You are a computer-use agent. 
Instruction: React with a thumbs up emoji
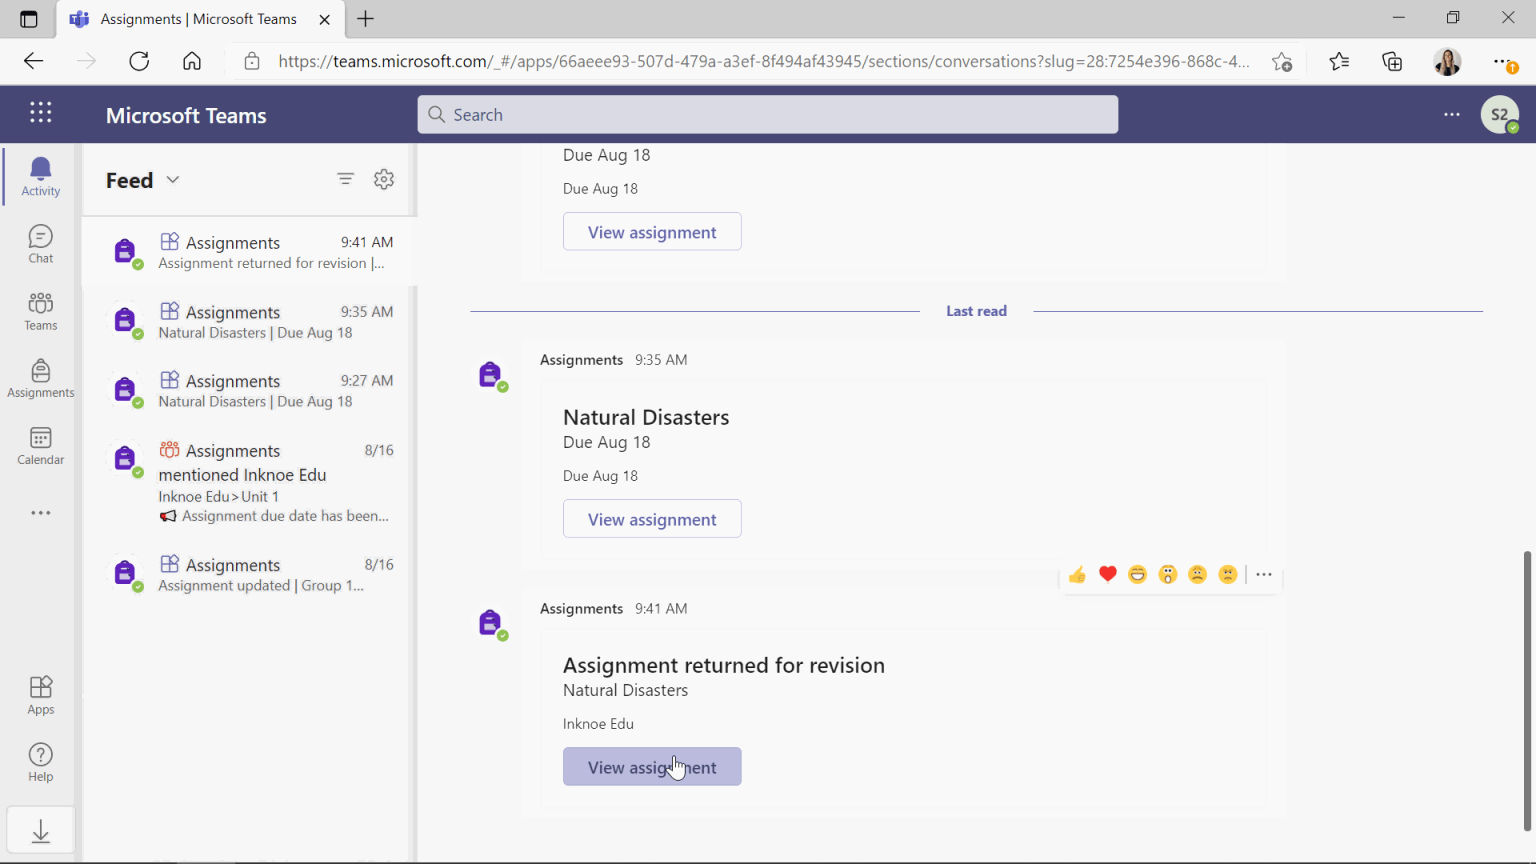[x=1077, y=574]
